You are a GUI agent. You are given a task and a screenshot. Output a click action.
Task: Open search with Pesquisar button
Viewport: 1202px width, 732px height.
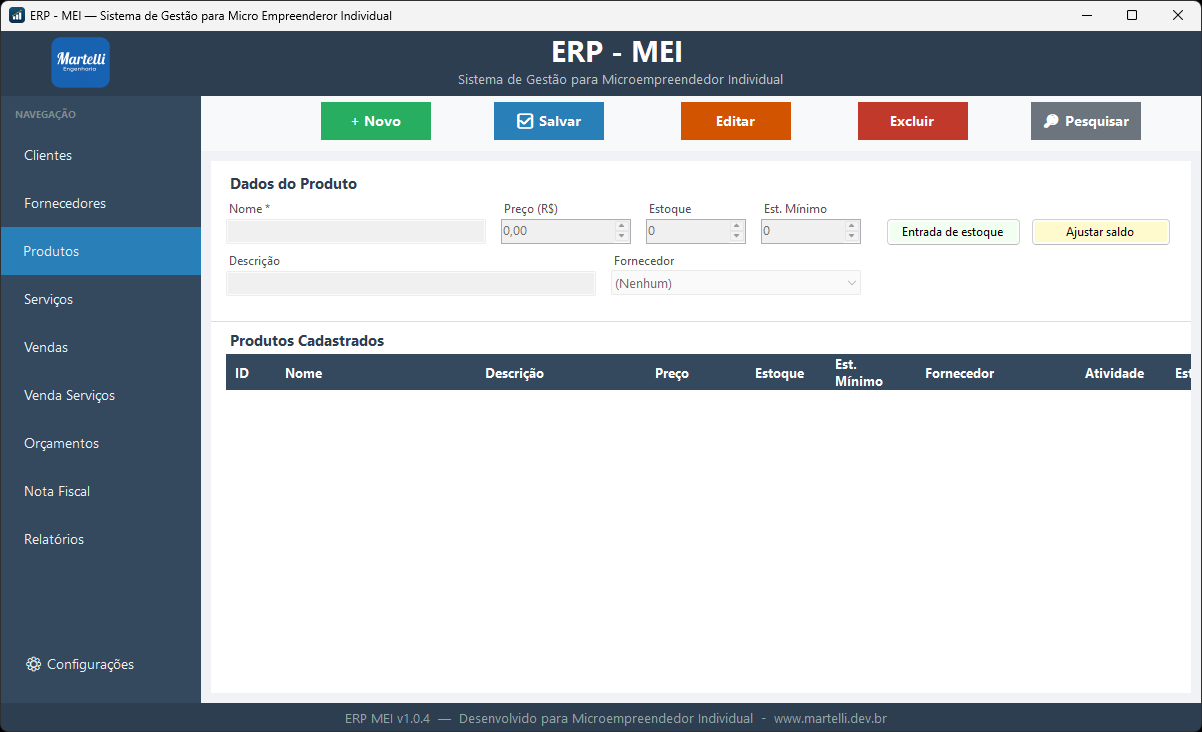(x=1086, y=121)
